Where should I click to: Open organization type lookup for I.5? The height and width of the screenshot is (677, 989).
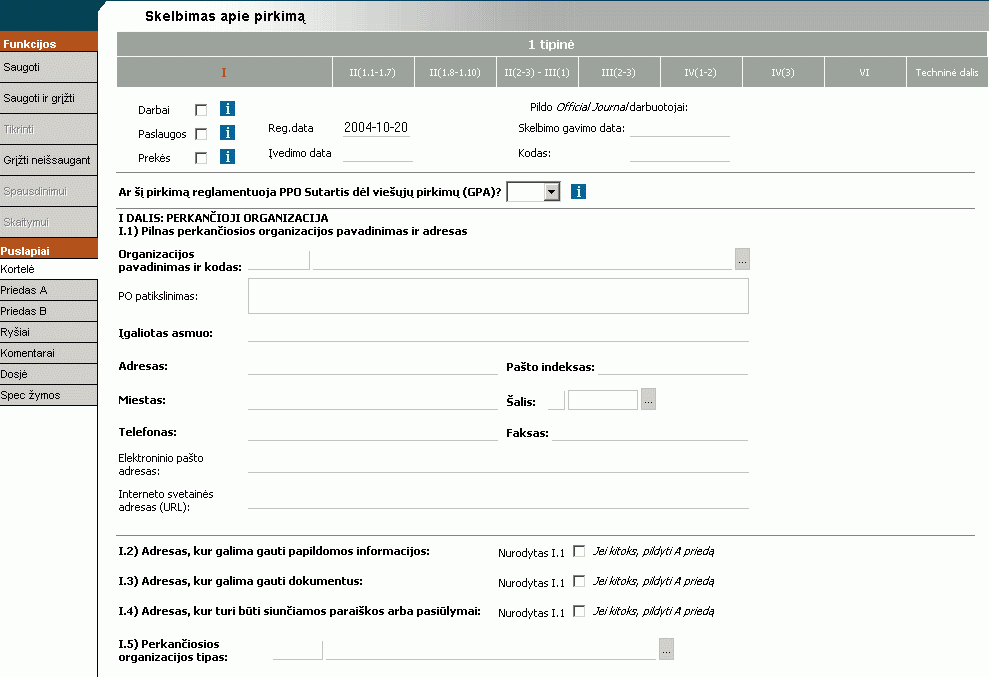pos(666,649)
